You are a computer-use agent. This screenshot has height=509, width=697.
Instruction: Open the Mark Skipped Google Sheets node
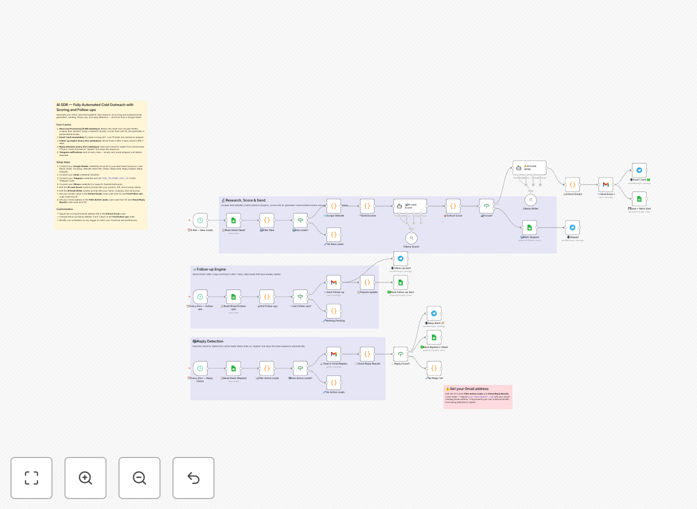pyautogui.click(x=529, y=227)
